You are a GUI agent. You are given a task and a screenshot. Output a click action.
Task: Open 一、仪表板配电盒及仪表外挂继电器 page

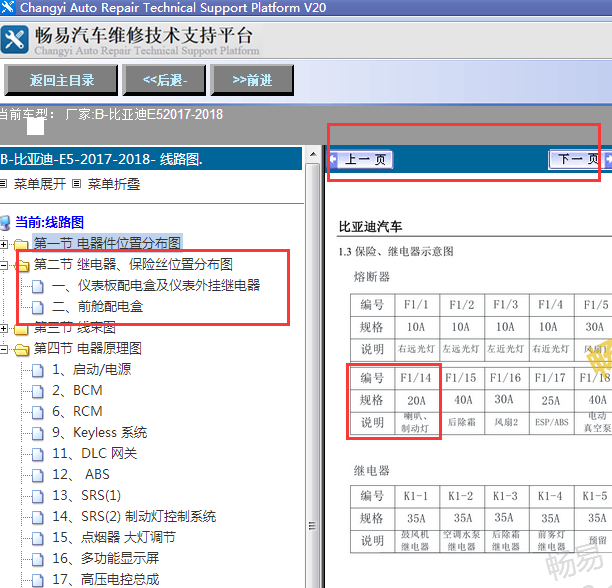(156, 285)
